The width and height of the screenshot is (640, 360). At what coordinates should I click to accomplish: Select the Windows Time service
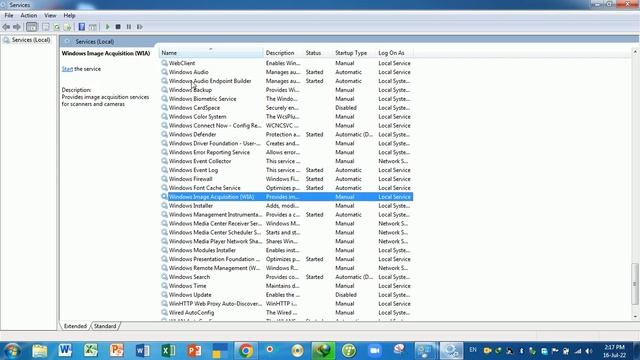286,286
